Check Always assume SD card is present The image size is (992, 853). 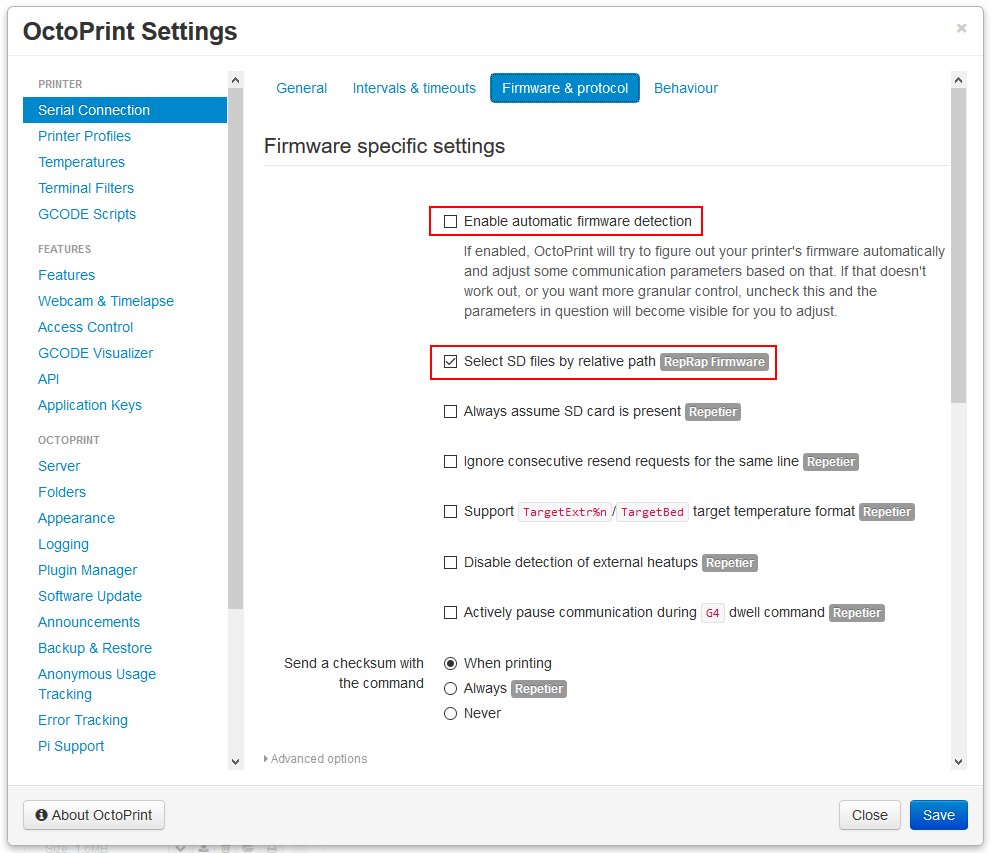point(450,411)
